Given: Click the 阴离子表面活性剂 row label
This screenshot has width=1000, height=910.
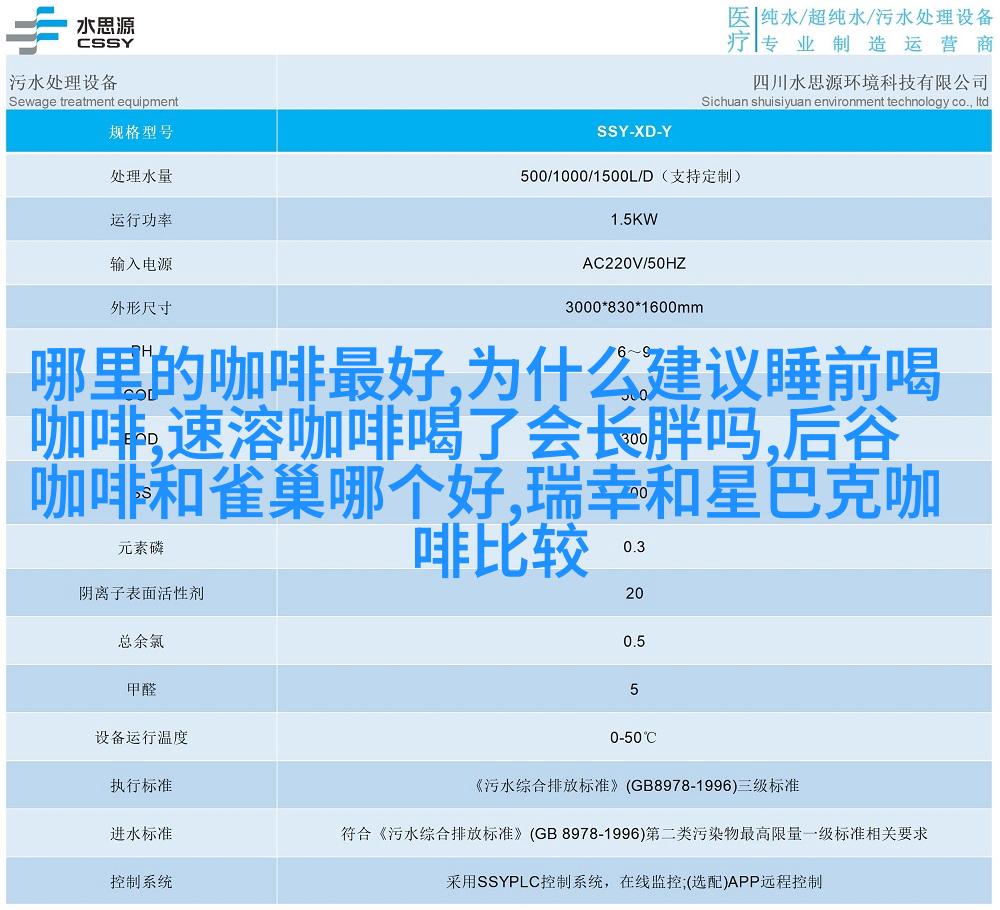Looking at the screenshot, I should (141, 594).
